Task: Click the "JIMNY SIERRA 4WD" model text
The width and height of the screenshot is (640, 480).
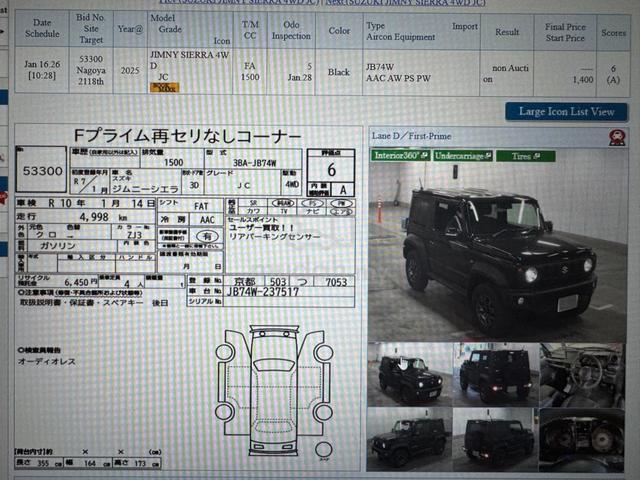Action: coord(190,60)
